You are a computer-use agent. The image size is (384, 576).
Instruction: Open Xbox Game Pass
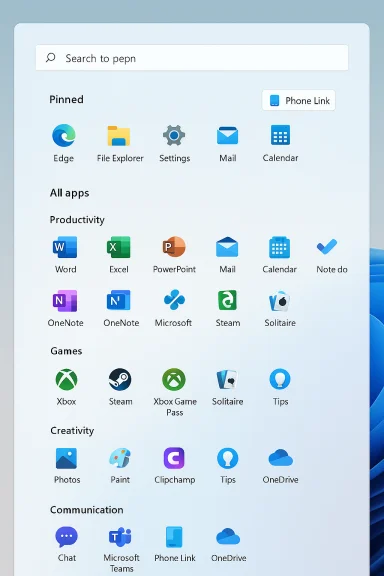coord(175,392)
